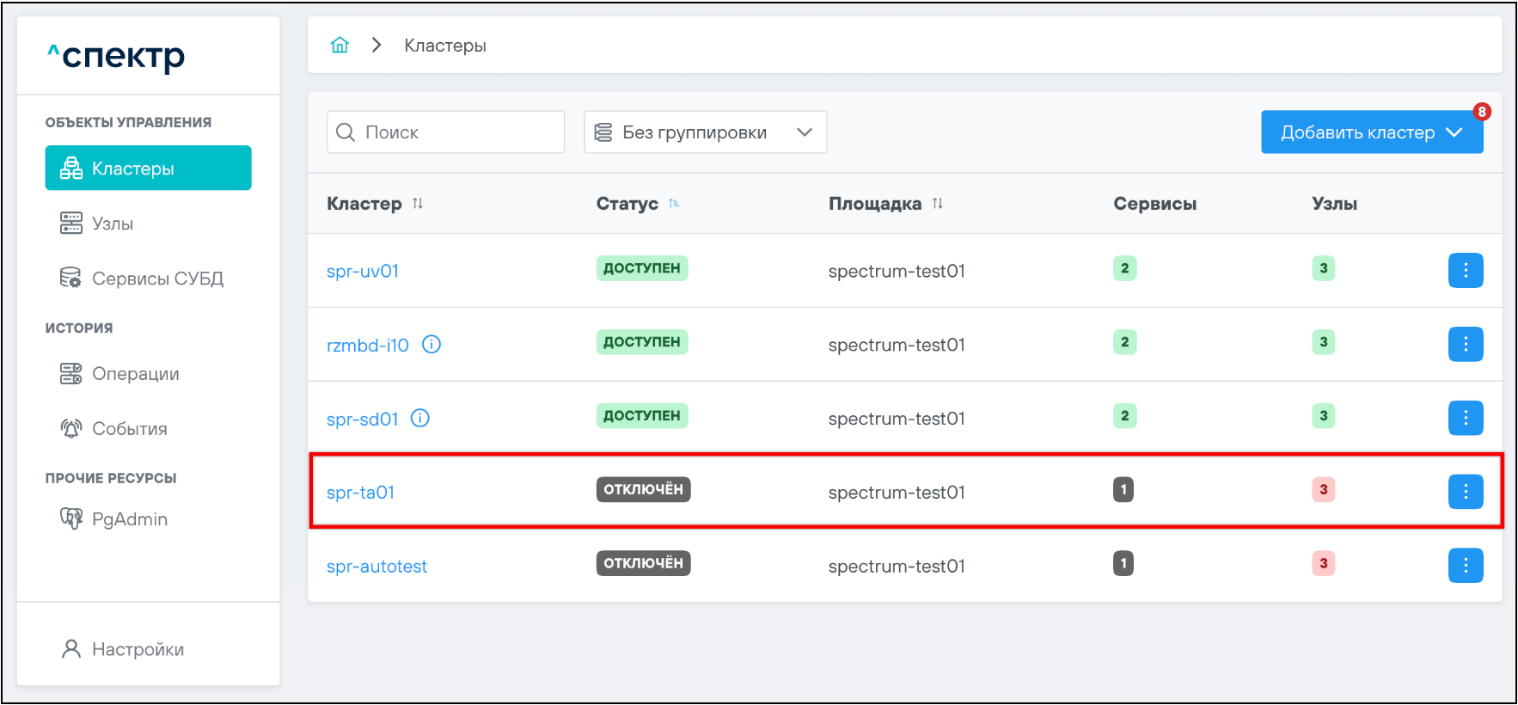Go to Узлы in the sidebar
The image size is (1518, 705).
tap(112, 224)
